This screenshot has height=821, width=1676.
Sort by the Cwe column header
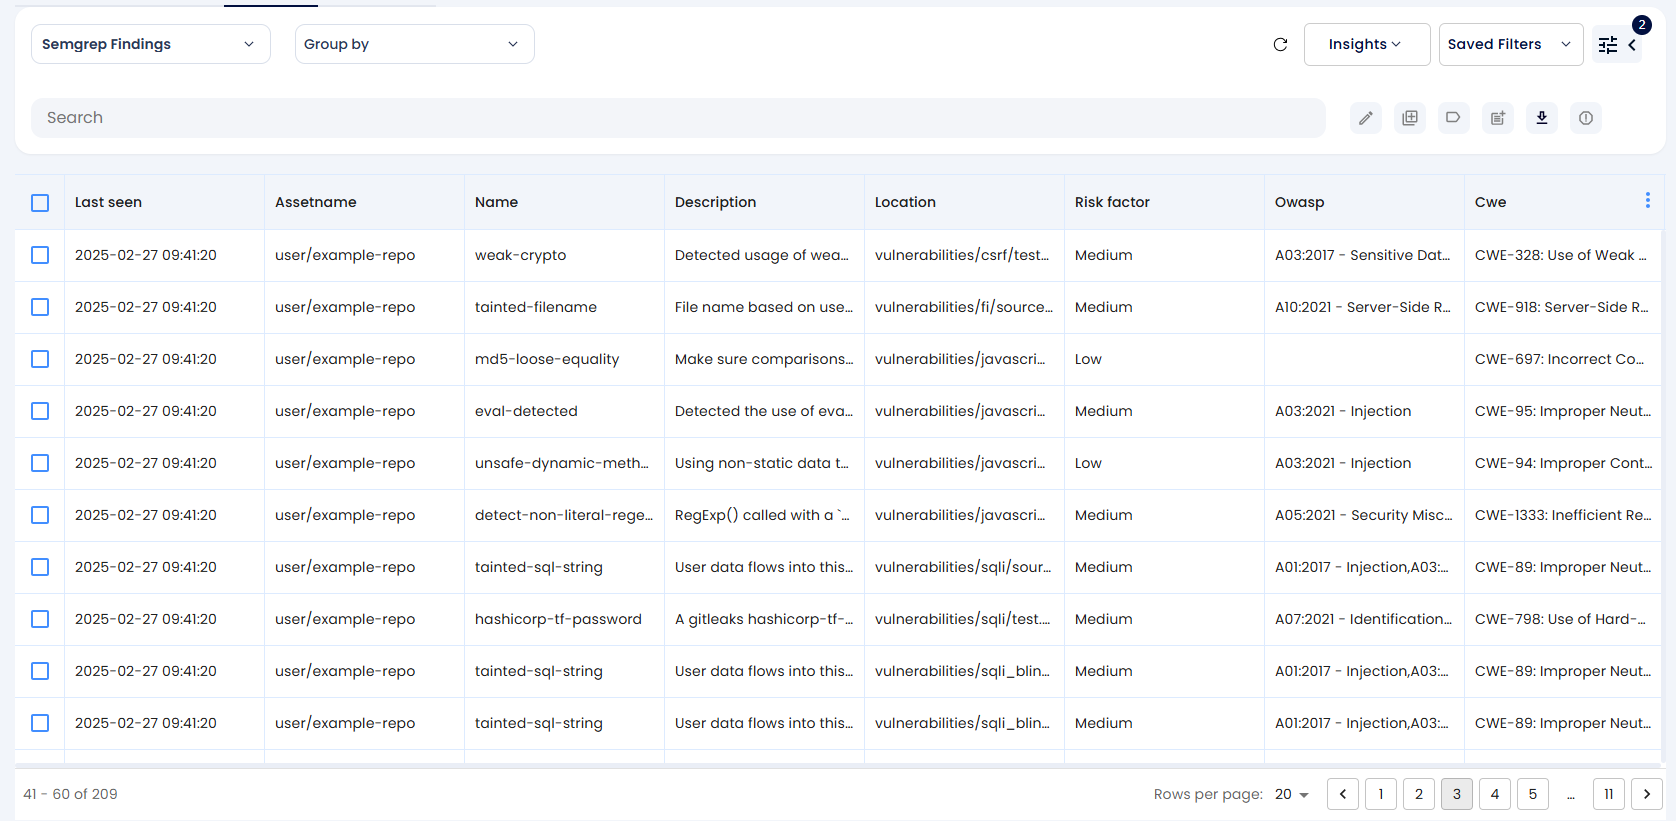(x=1490, y=202)
